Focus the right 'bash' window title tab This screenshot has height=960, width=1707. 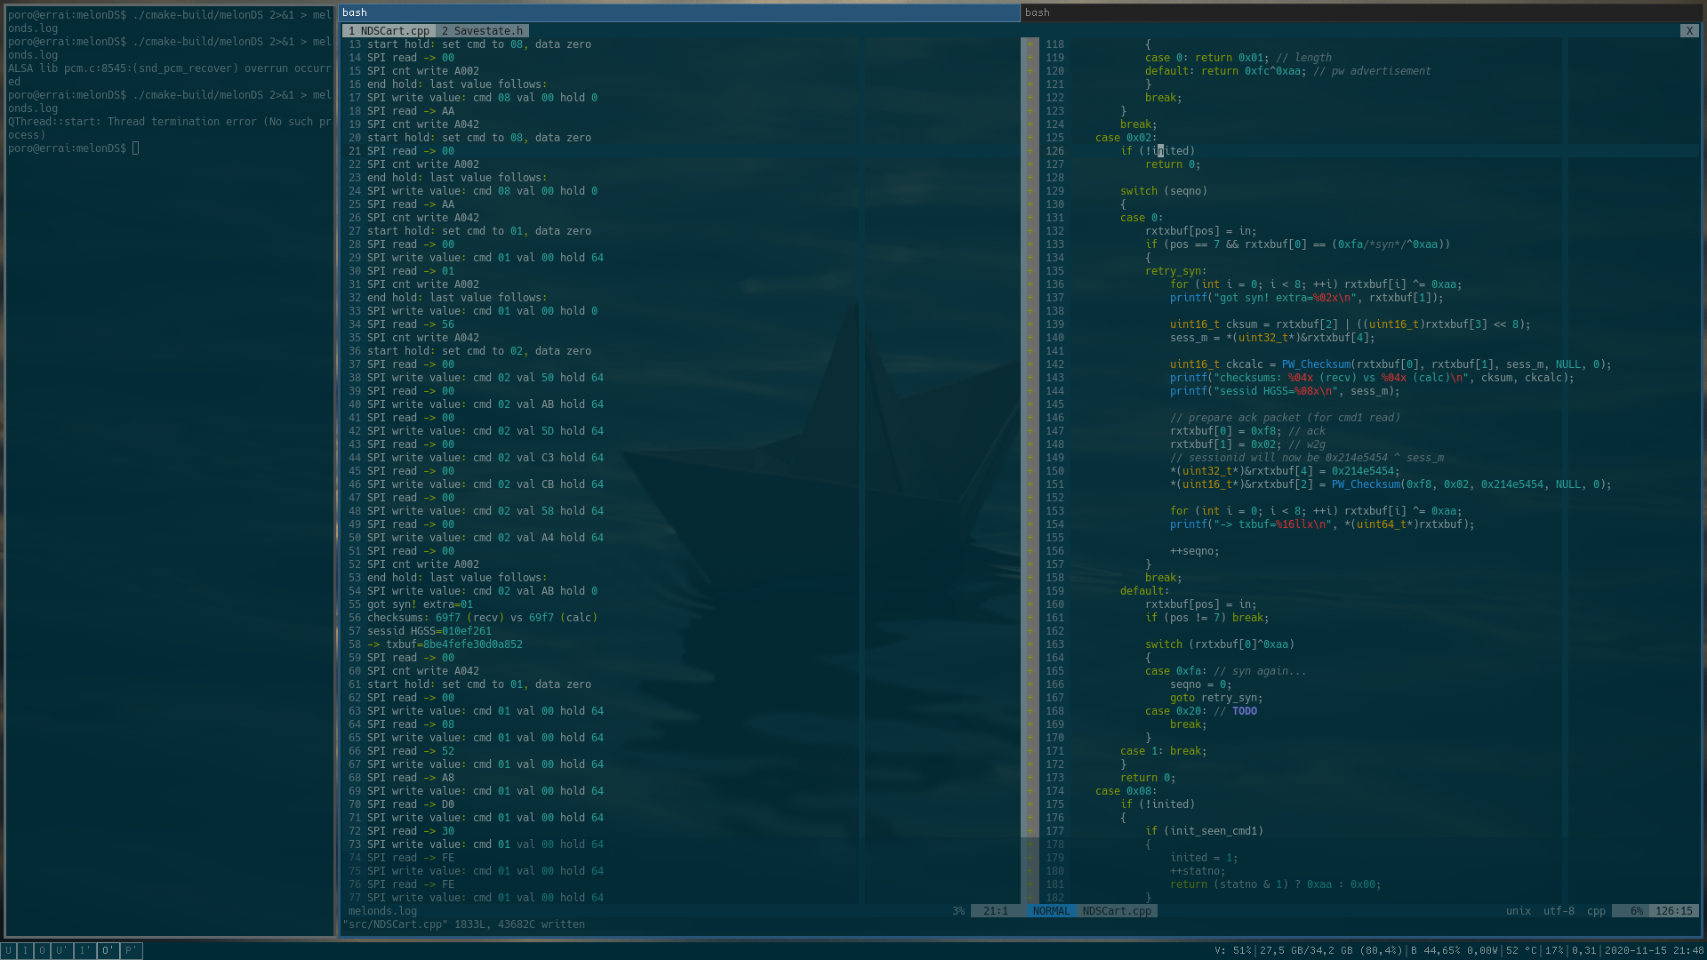[1361, 13]
